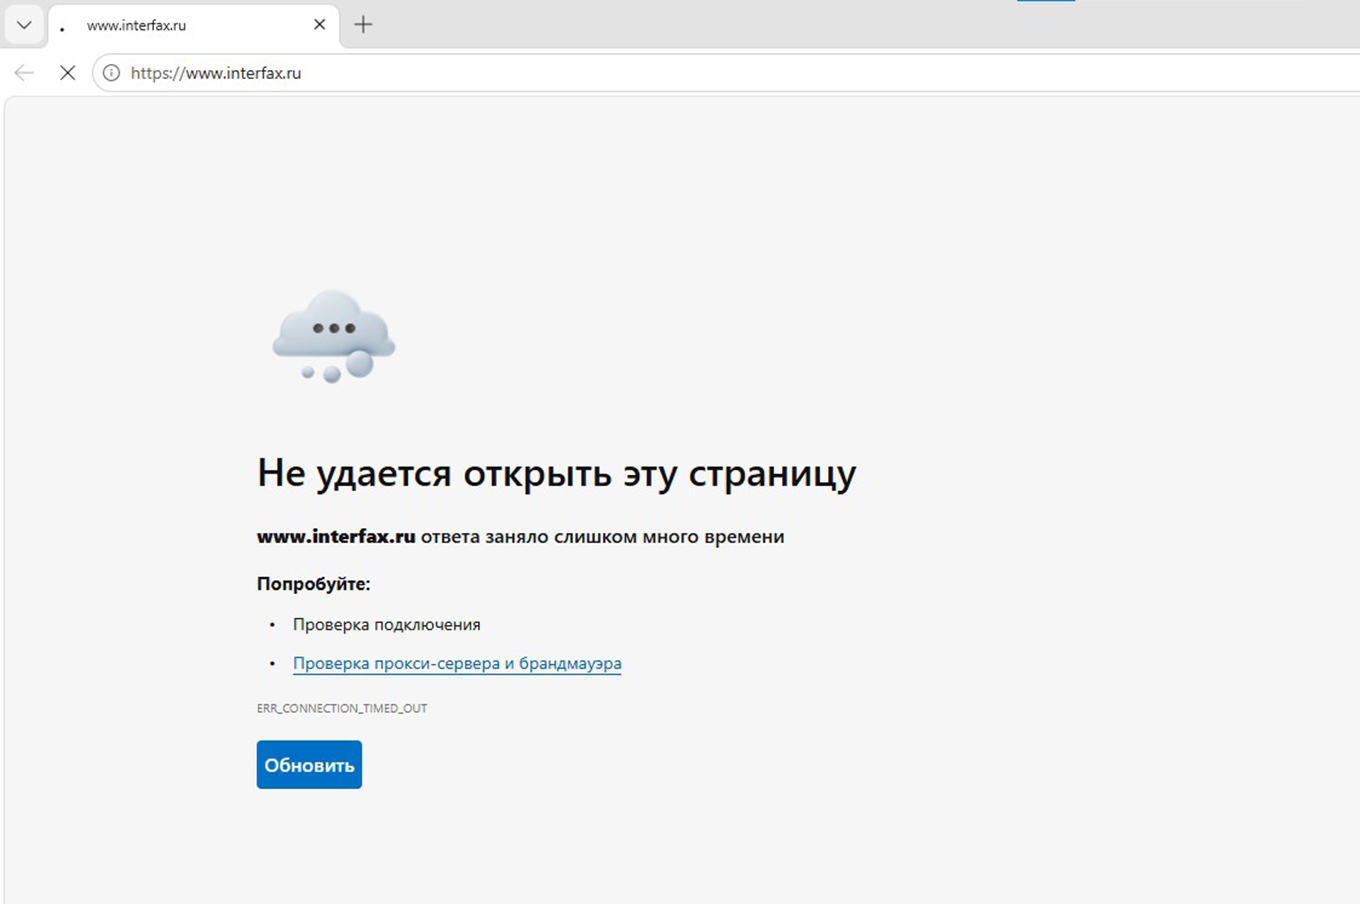Image resolution: width=1360 pixels, height=904 pixels.
Task: Click the cloud error illustration
Action: (x=334, y=336)
